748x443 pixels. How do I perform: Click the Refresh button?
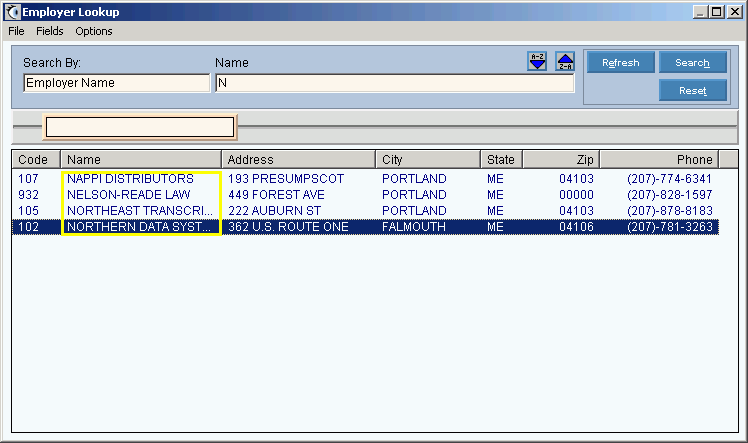tap(621, 62)
